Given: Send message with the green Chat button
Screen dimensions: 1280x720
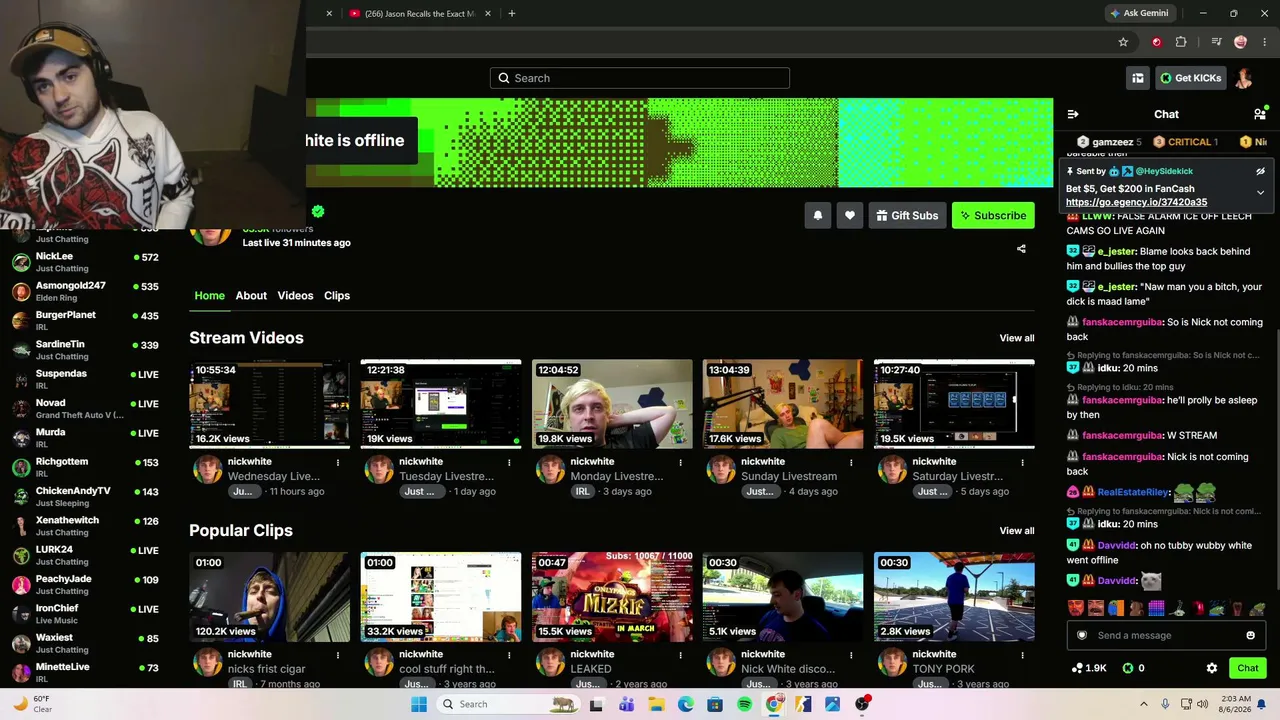Looking at the screenshot, I should [1248, 668].
